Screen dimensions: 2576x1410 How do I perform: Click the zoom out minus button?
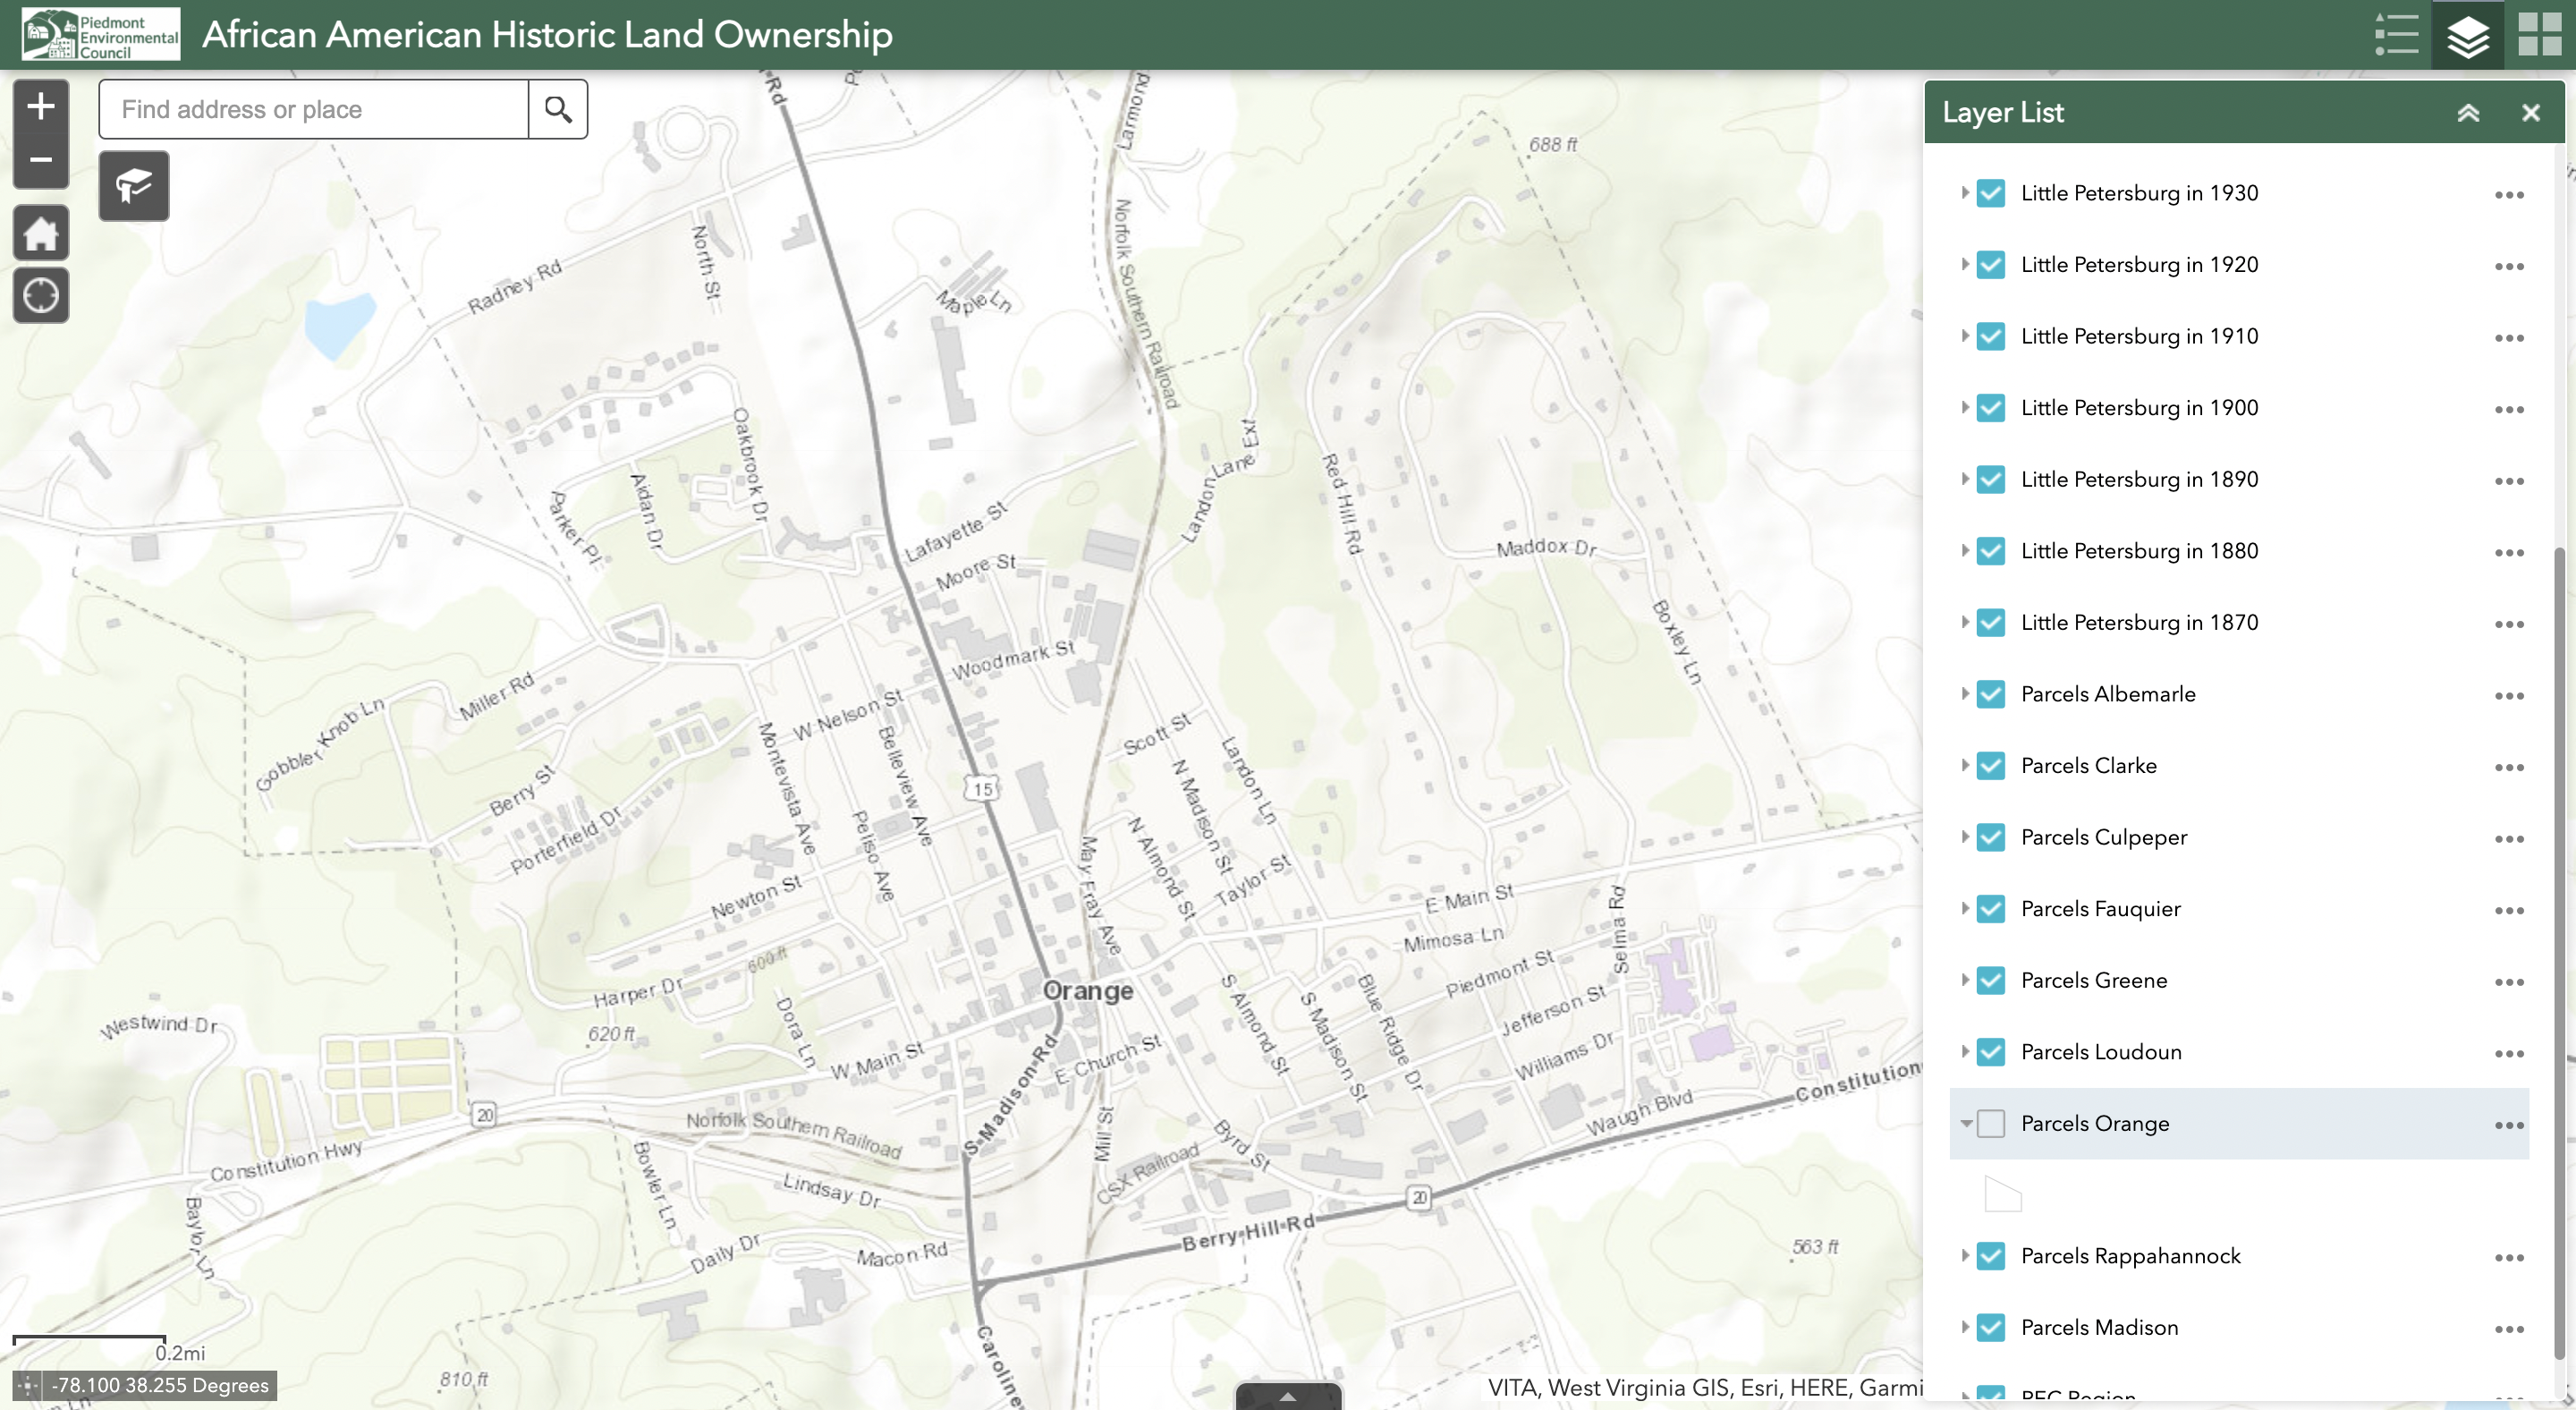coord(40,160)
